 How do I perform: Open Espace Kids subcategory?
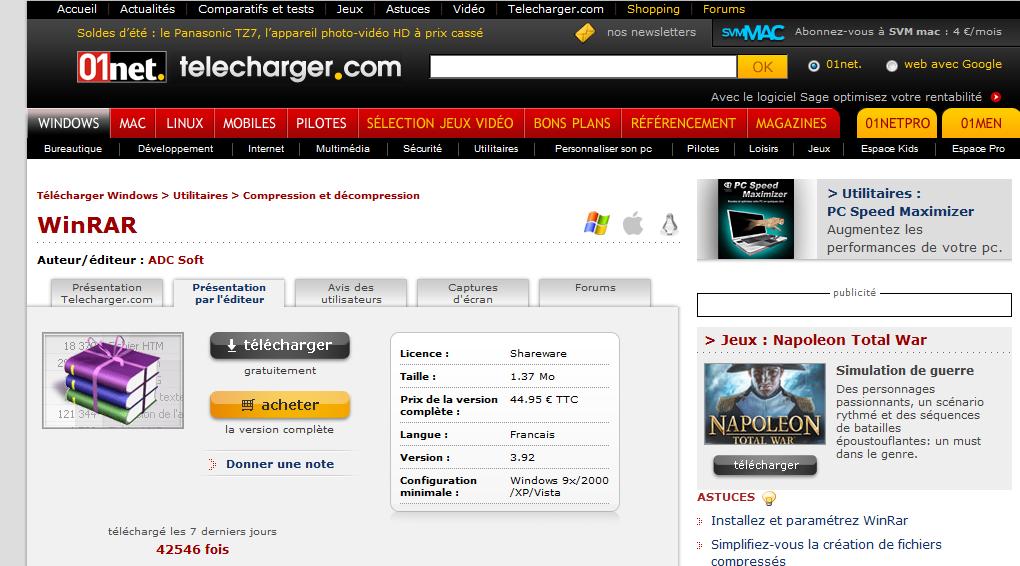tap(889, 148)
